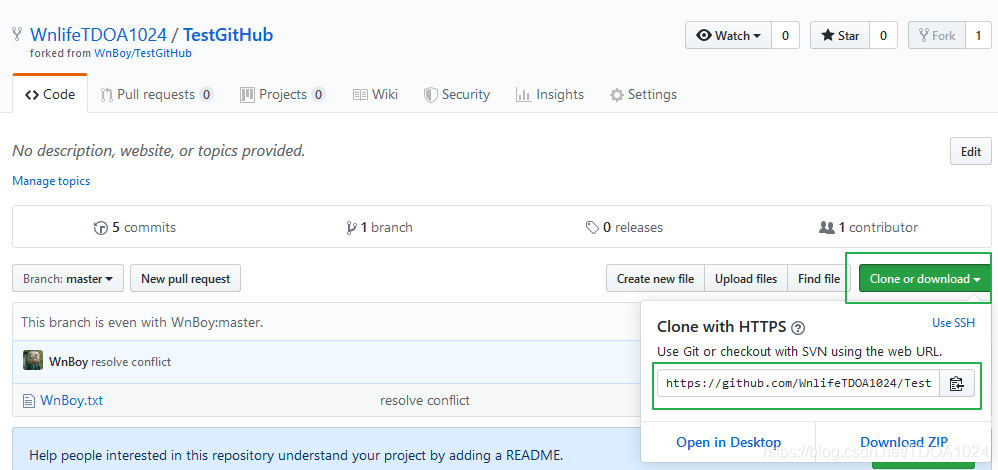Click the fork icon on Fork button
The height and width of the screenshot is (470, 998).
[x=924, y=36]
